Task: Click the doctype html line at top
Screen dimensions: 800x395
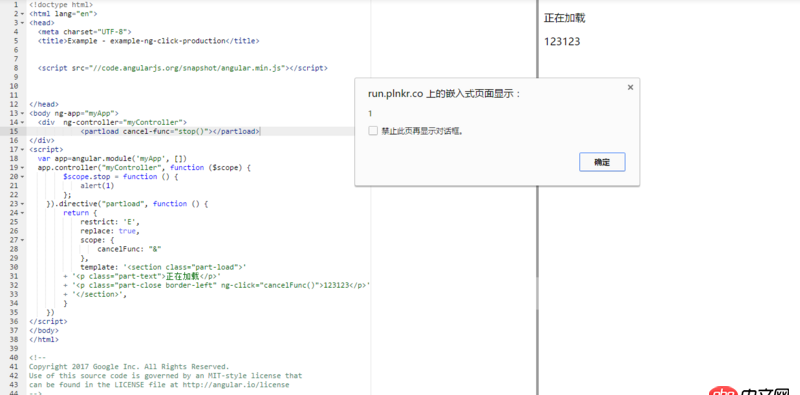Action: (x=61, y=5)
